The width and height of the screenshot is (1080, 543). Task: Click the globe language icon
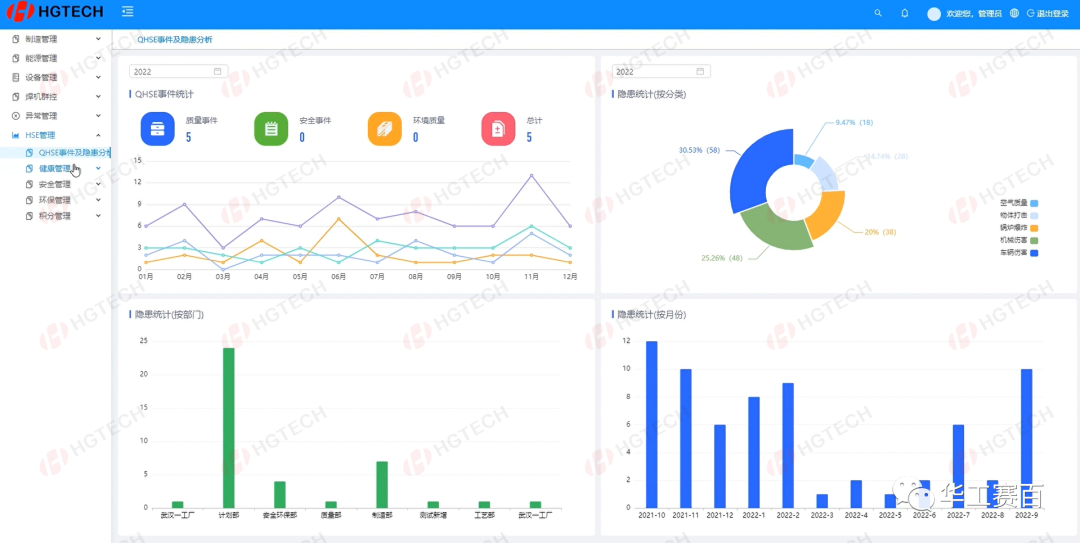[x=1015, y=13]
